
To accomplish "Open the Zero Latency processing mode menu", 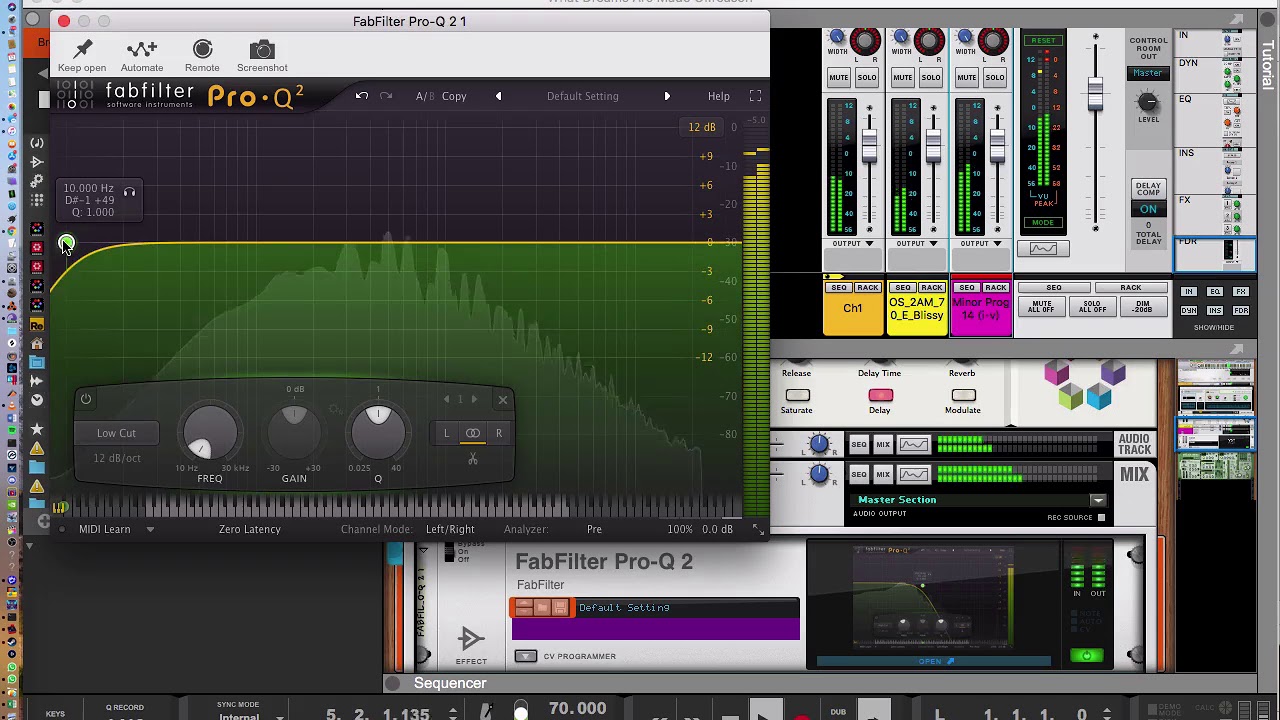I will tap(250, 529).
